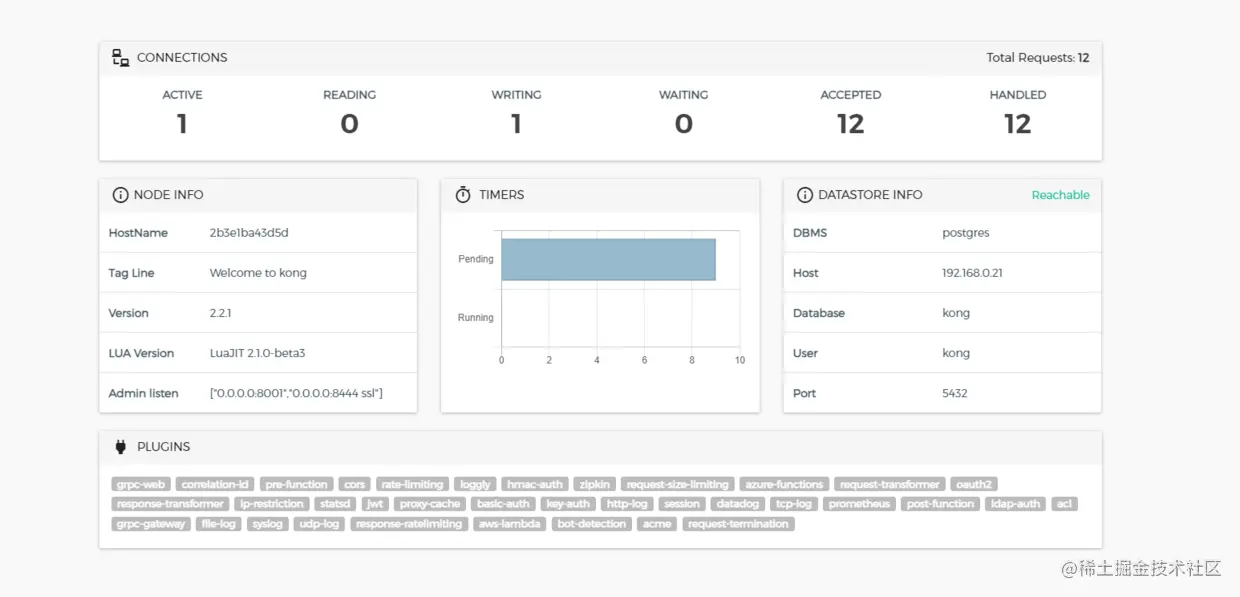Click the statsd plugin tag
The image size is (1240, 597).
click(335, 504)
